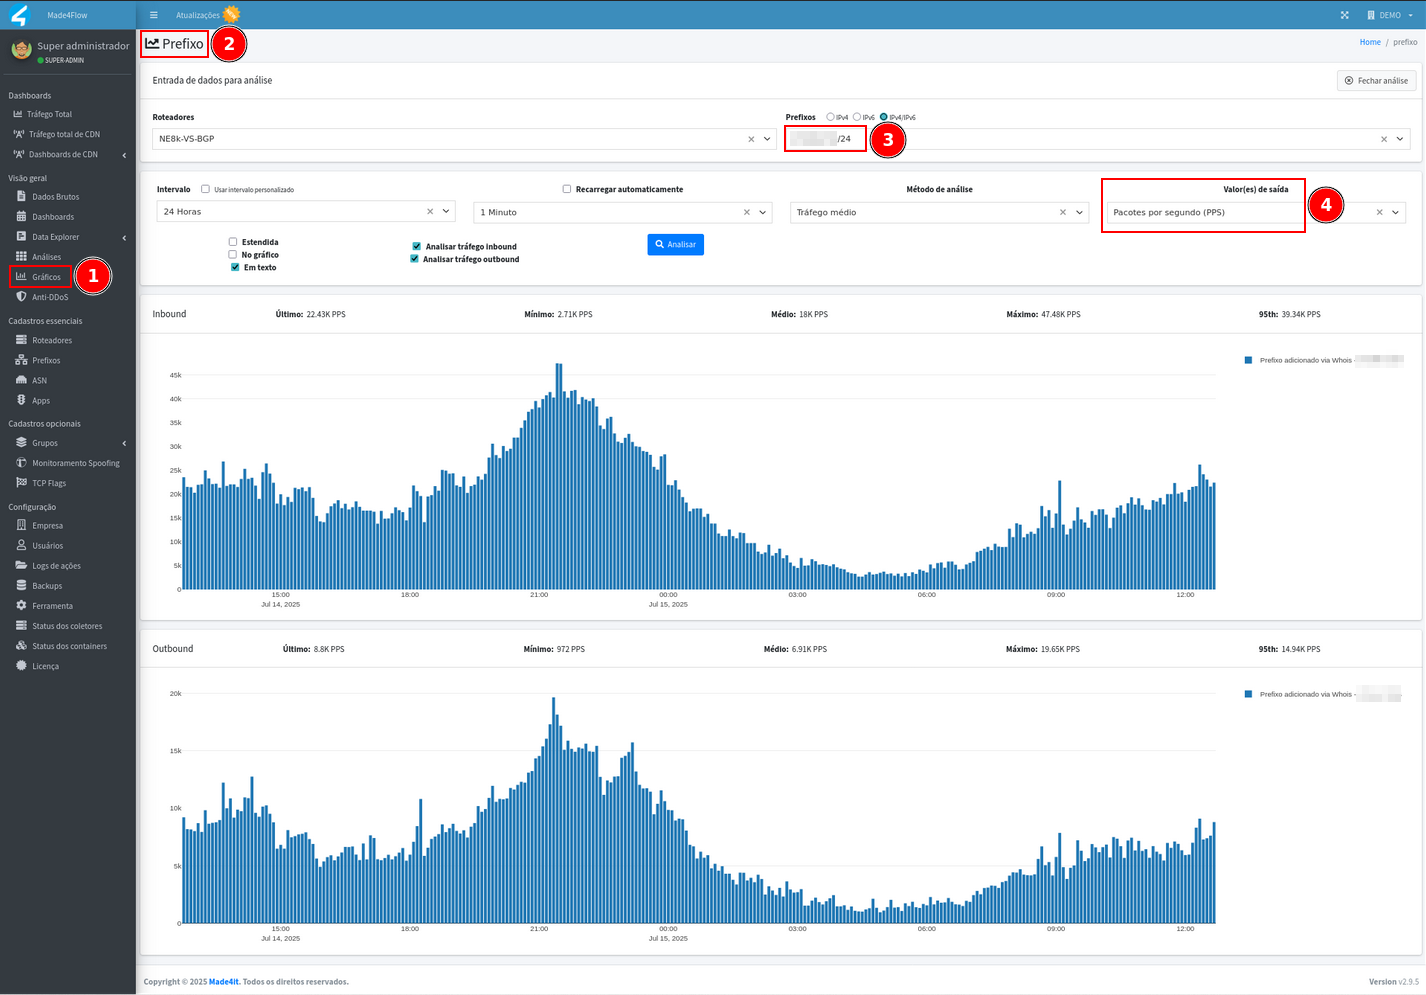Toggle the No gráfico checkbox

(233, 254)
